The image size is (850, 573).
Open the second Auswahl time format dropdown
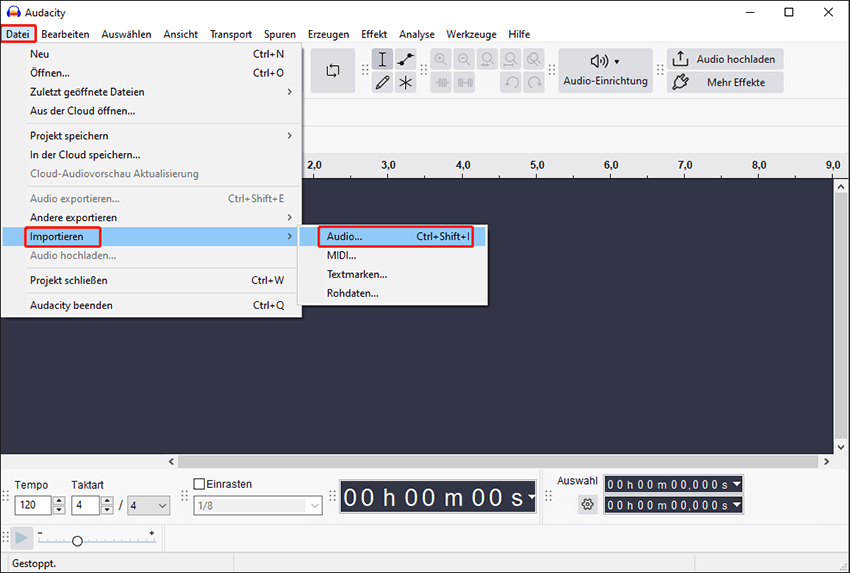[737, 505]
